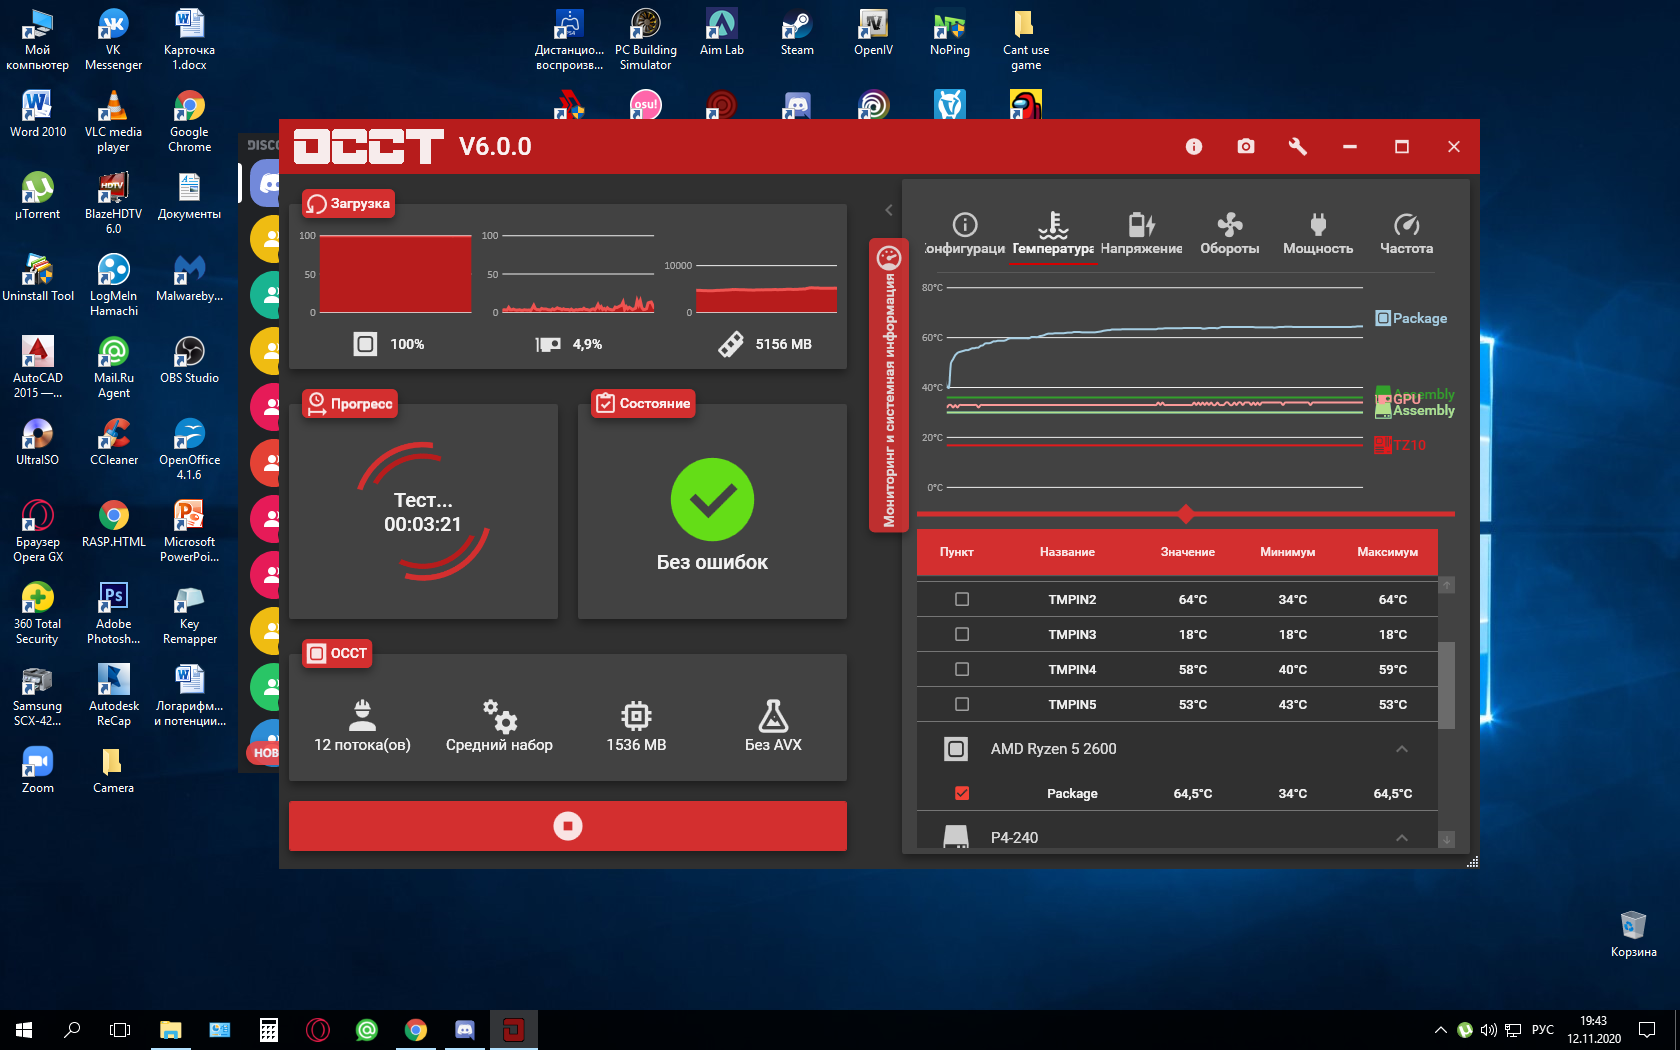Click the TZ10 legend entry in the graph

point(1400,445)
